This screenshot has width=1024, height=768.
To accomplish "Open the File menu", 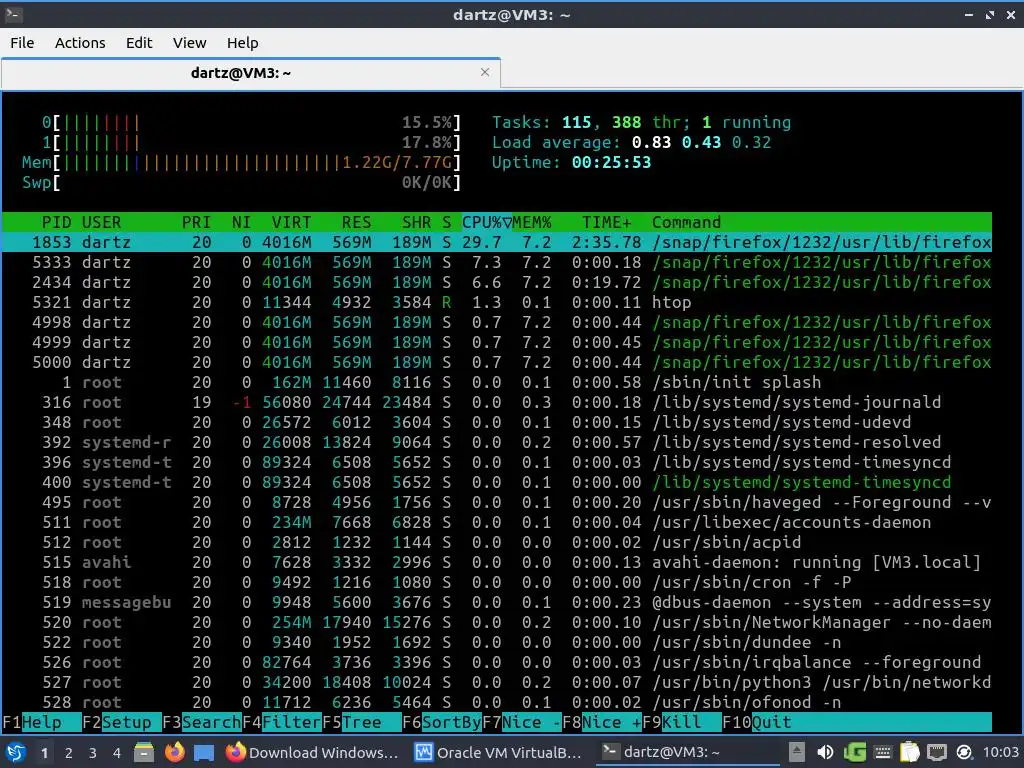I will click(x=22, y=42).
